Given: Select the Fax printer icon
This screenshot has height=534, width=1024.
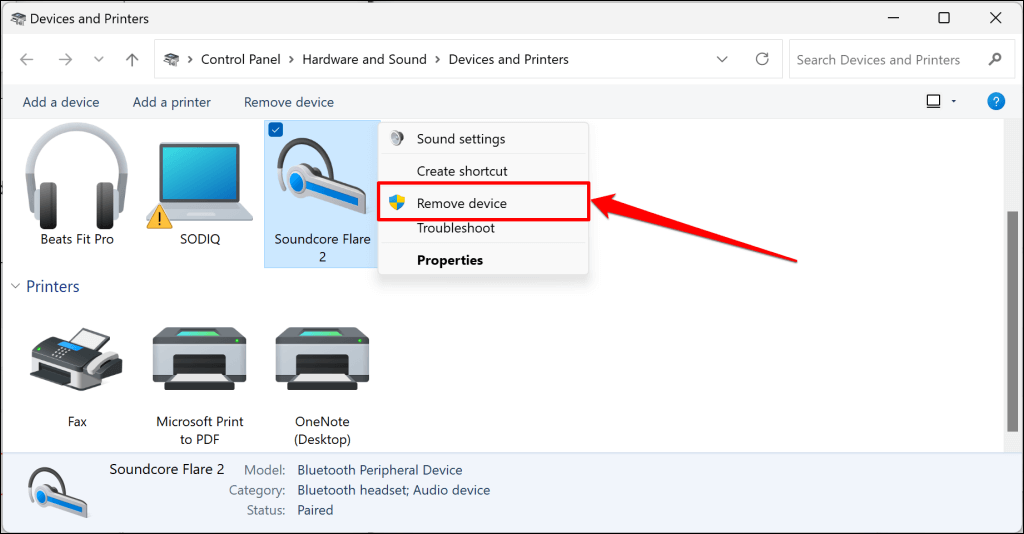Looking at the screenshot, I should coord(76,359).
